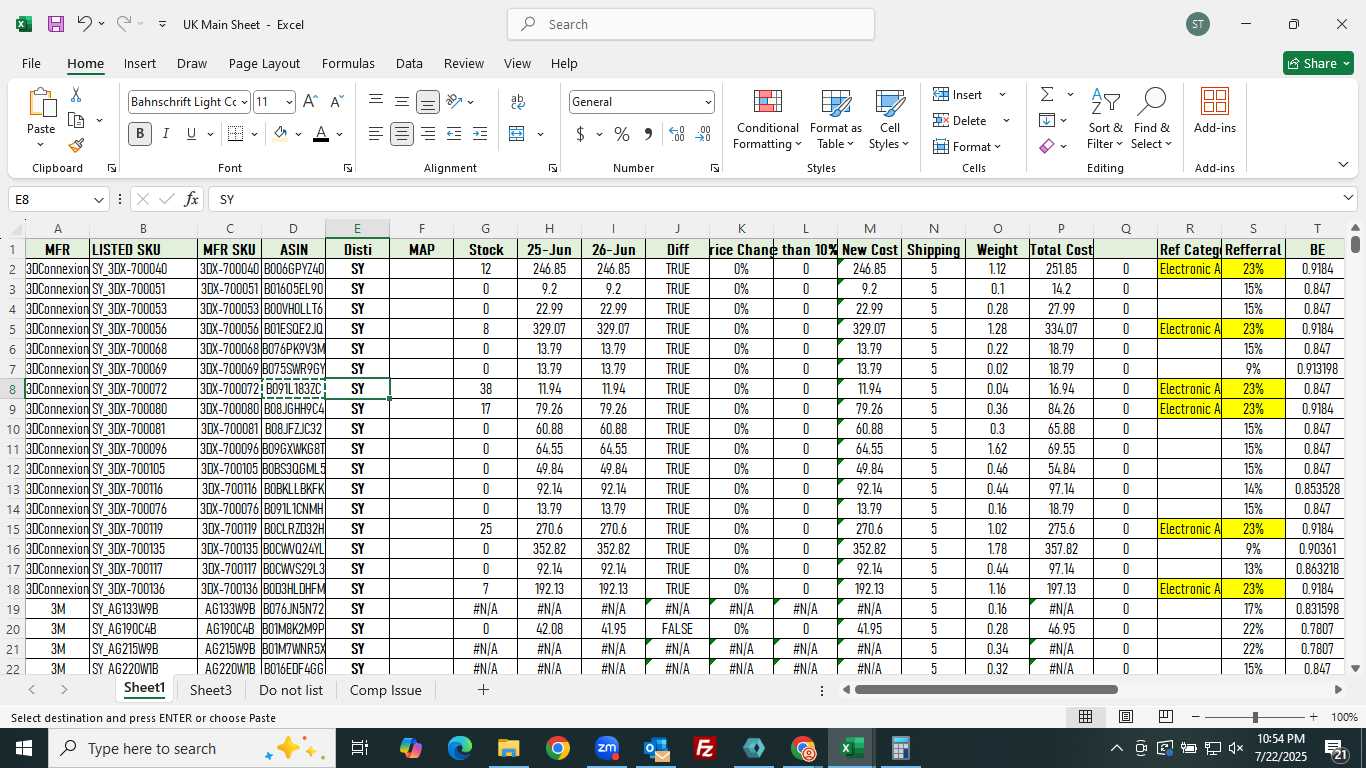Open the Delete cells dropdown arrow
The height and width of the screenshot is (768, 1366).
pyautogui.click(x=1006, y=121)
